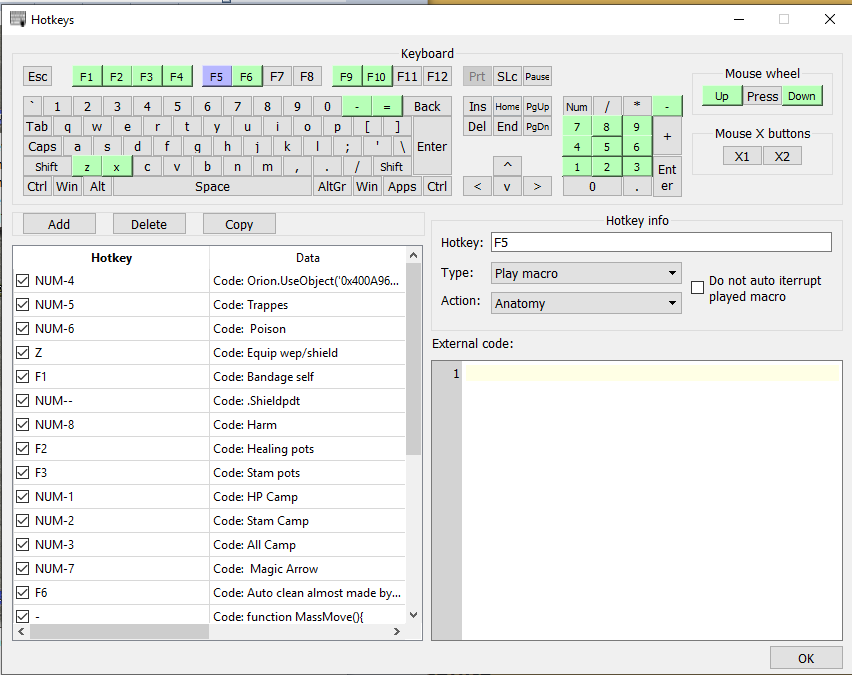Image resolution: width=852 pixels, height=675 pixels.
Task: Select the Code: Bandage self row
Action: (209, 377)
